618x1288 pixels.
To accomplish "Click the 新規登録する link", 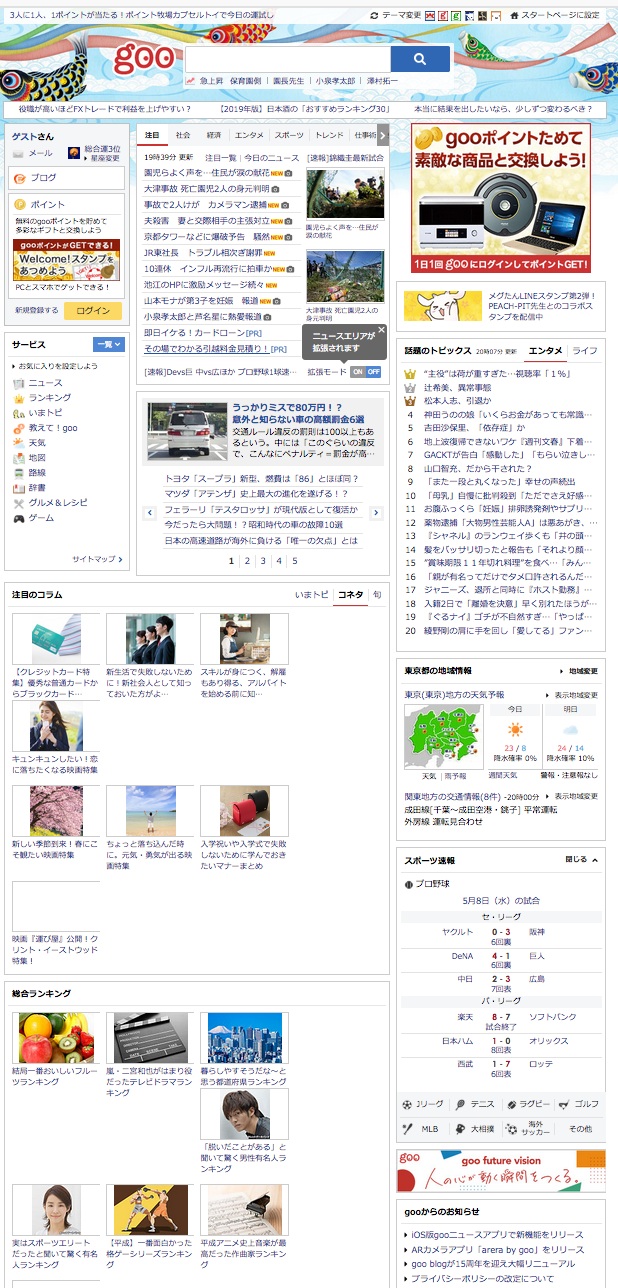I will pos(36,311).
